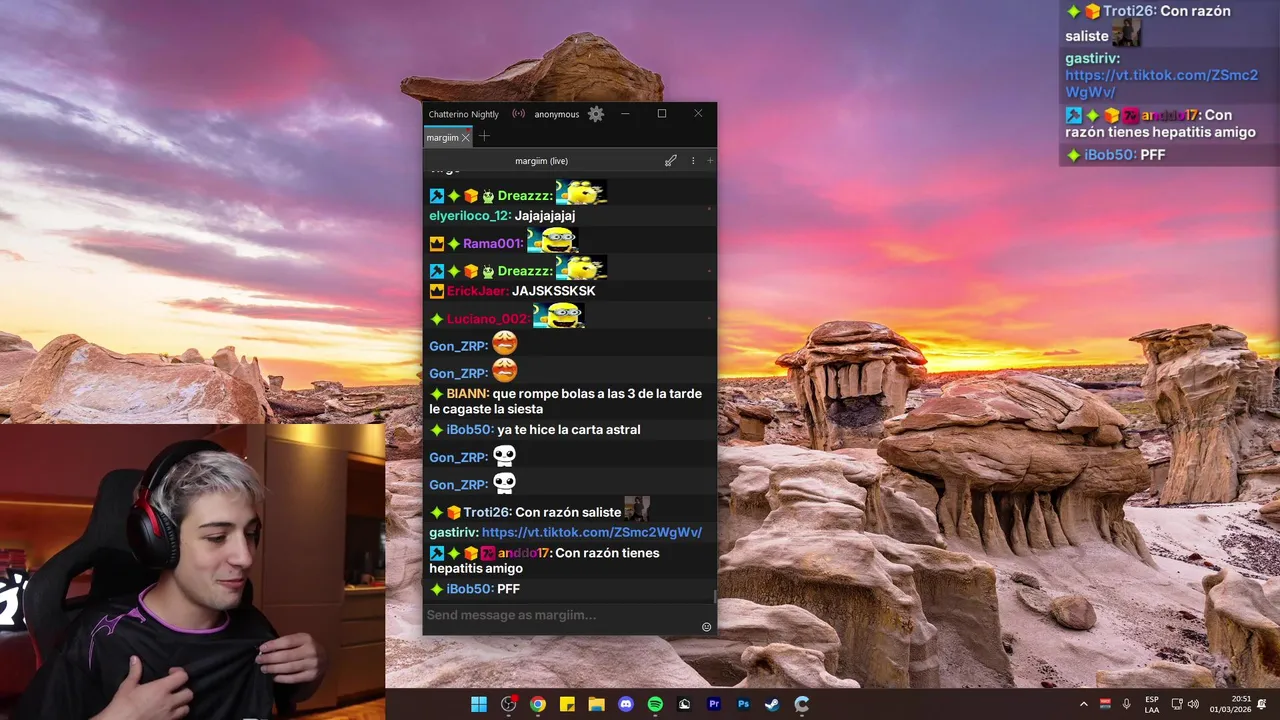The image size is (1280, 720).
Task: Click username BIANN in chat
Action: click(x=467, y=394)
